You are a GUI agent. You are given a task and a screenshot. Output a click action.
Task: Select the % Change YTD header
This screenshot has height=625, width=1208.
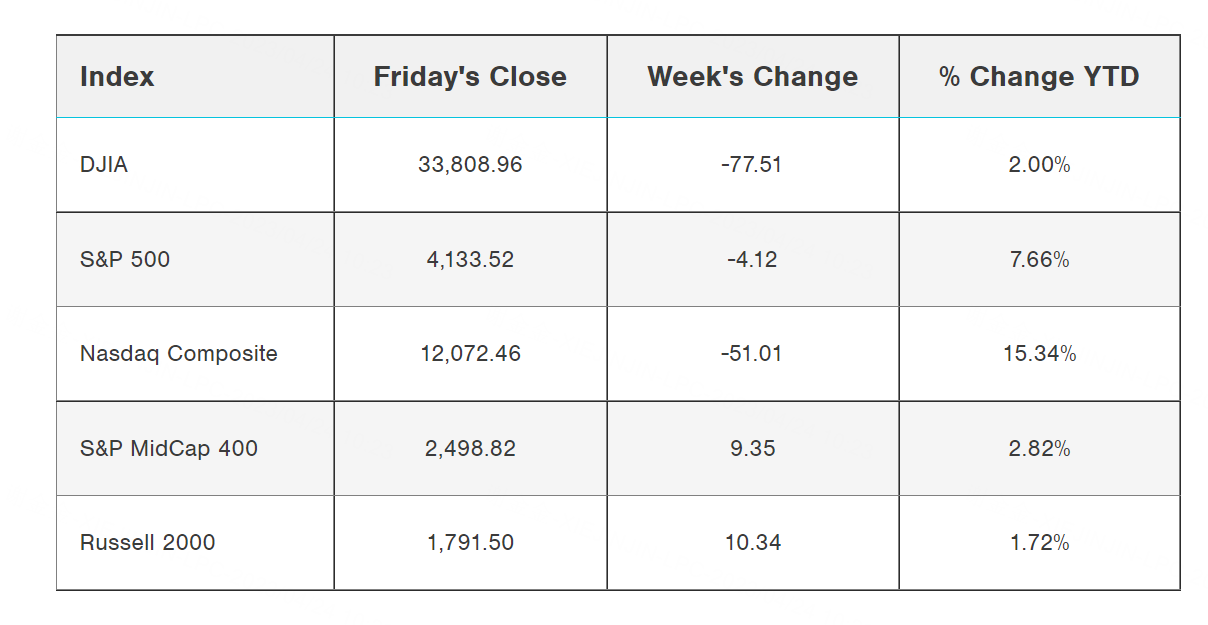tap(1039, 77)
